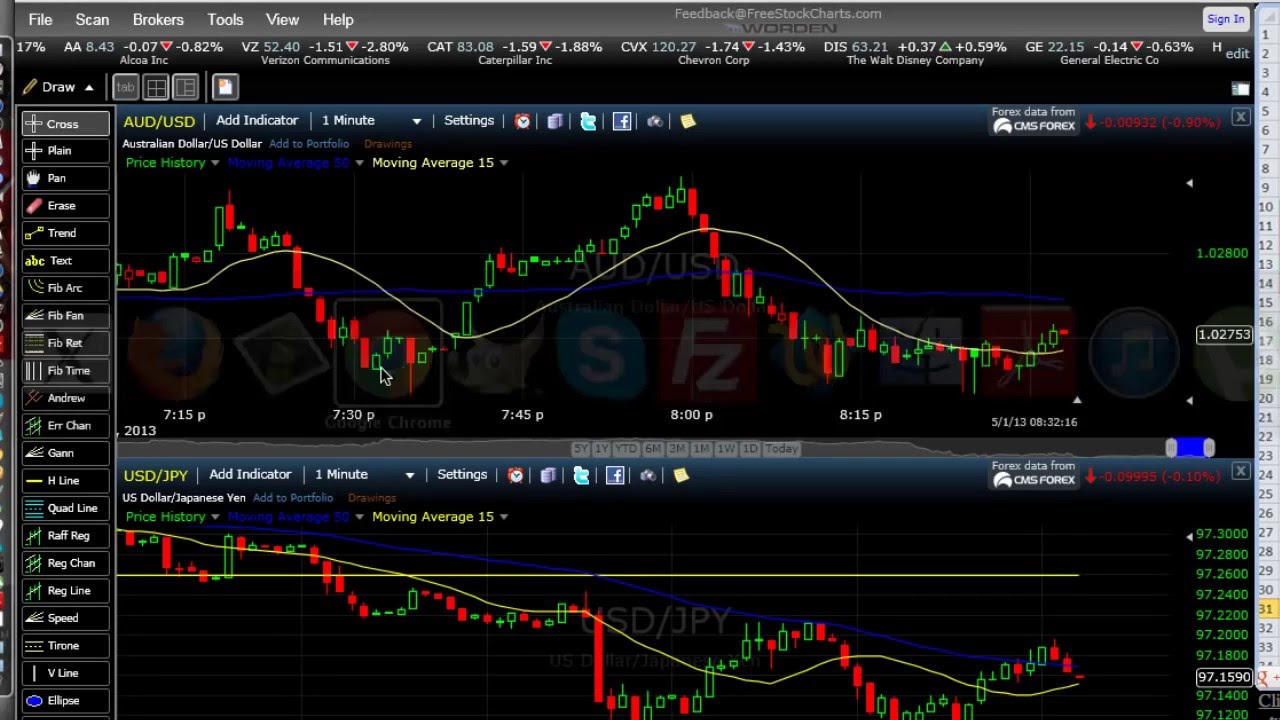The height and width of the screenshot is (720, 1280).
Task: Share AUD/USD chart on Facebook
Action: (x=622, y=121)
